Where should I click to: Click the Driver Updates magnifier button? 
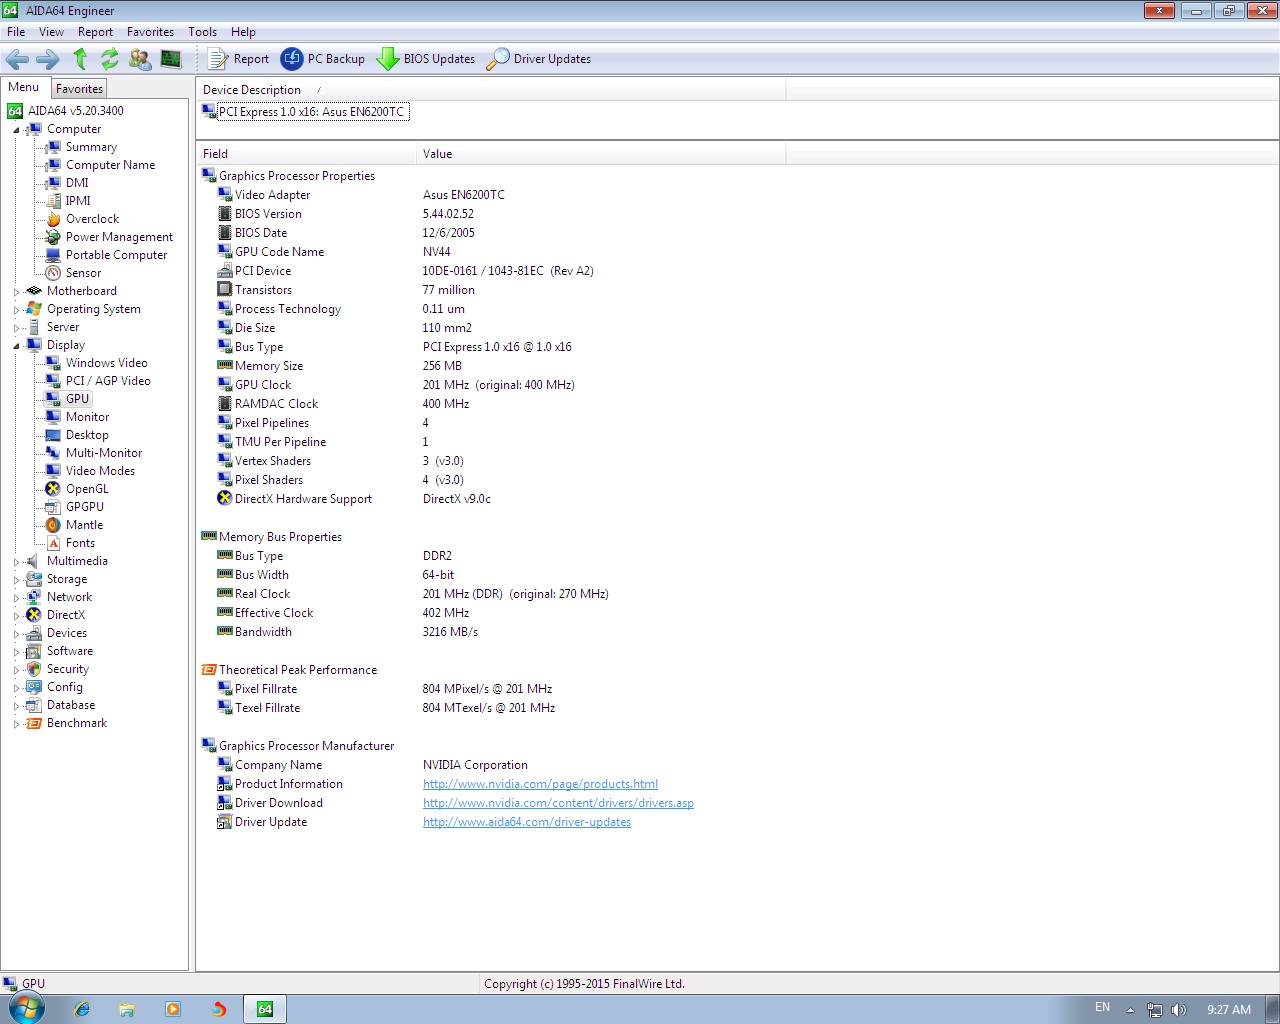[539, 59]
